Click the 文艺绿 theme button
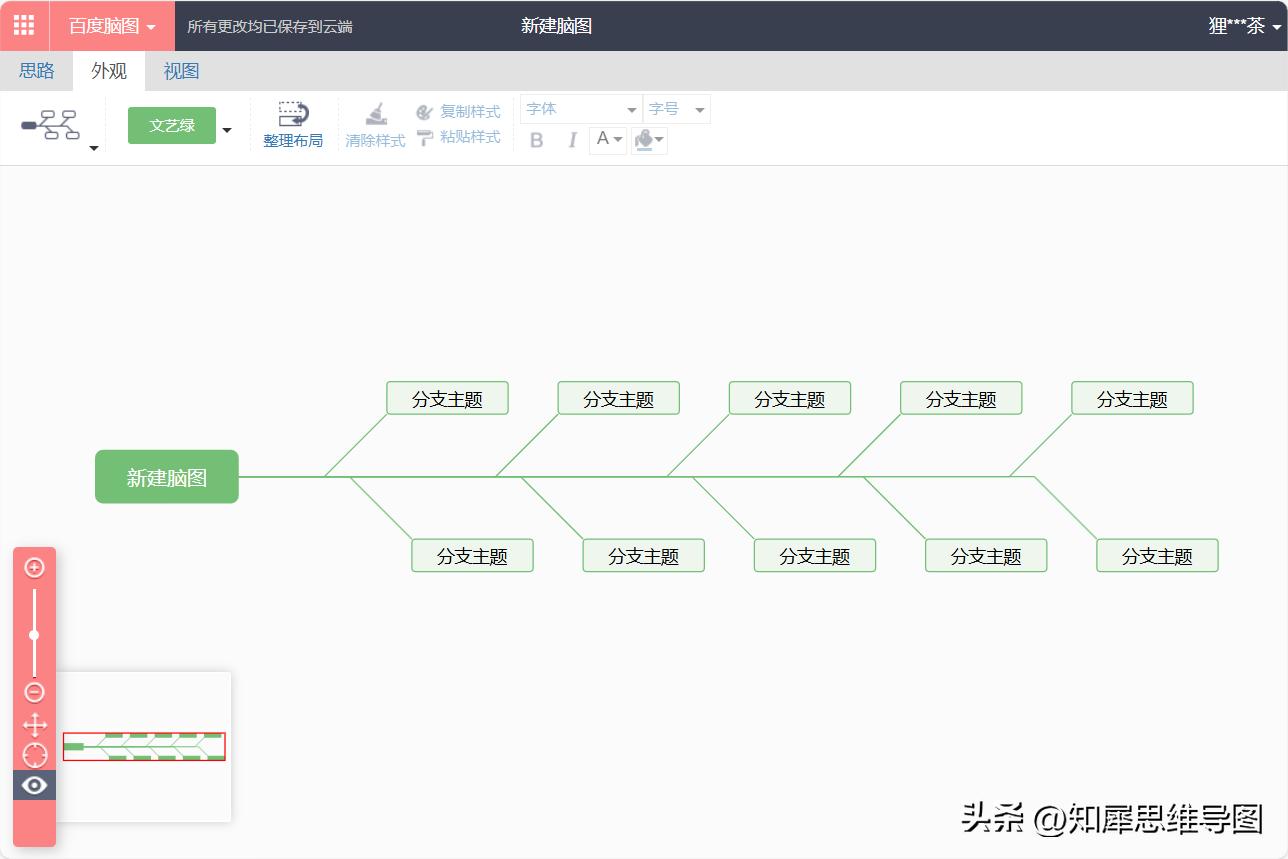The image size is (1288, 859). 172,125
